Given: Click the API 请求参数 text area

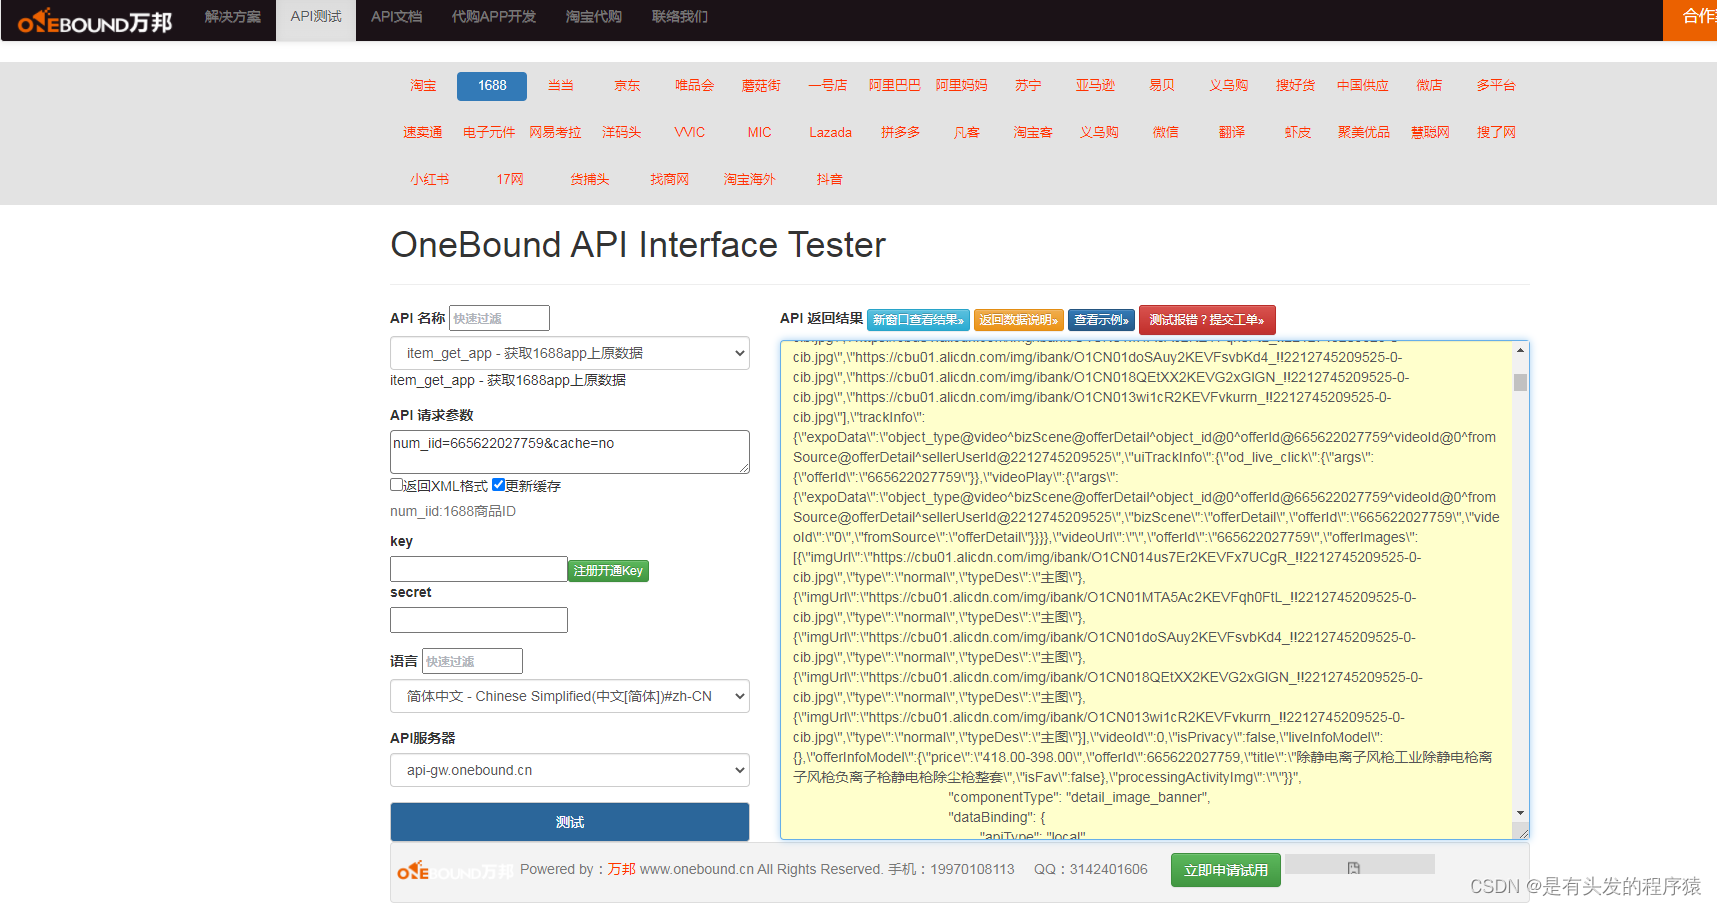Looking at the screenshot, I should [570, 452].
